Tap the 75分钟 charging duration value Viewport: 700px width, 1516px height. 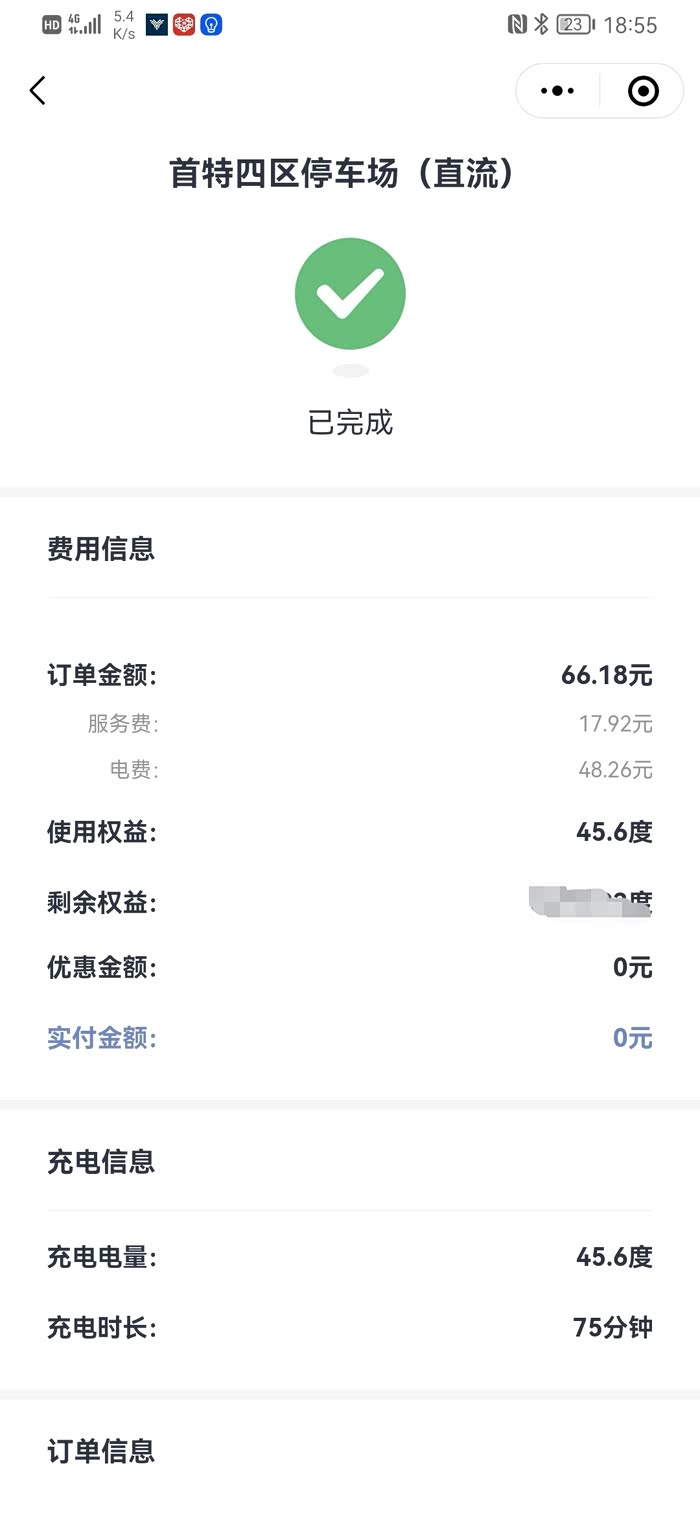(612, 1328)
